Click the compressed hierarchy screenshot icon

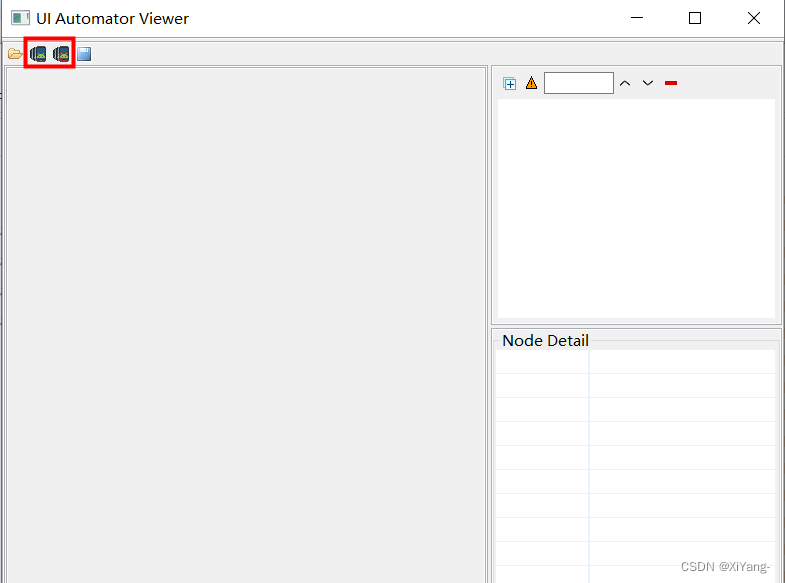(x=61, y=54)
